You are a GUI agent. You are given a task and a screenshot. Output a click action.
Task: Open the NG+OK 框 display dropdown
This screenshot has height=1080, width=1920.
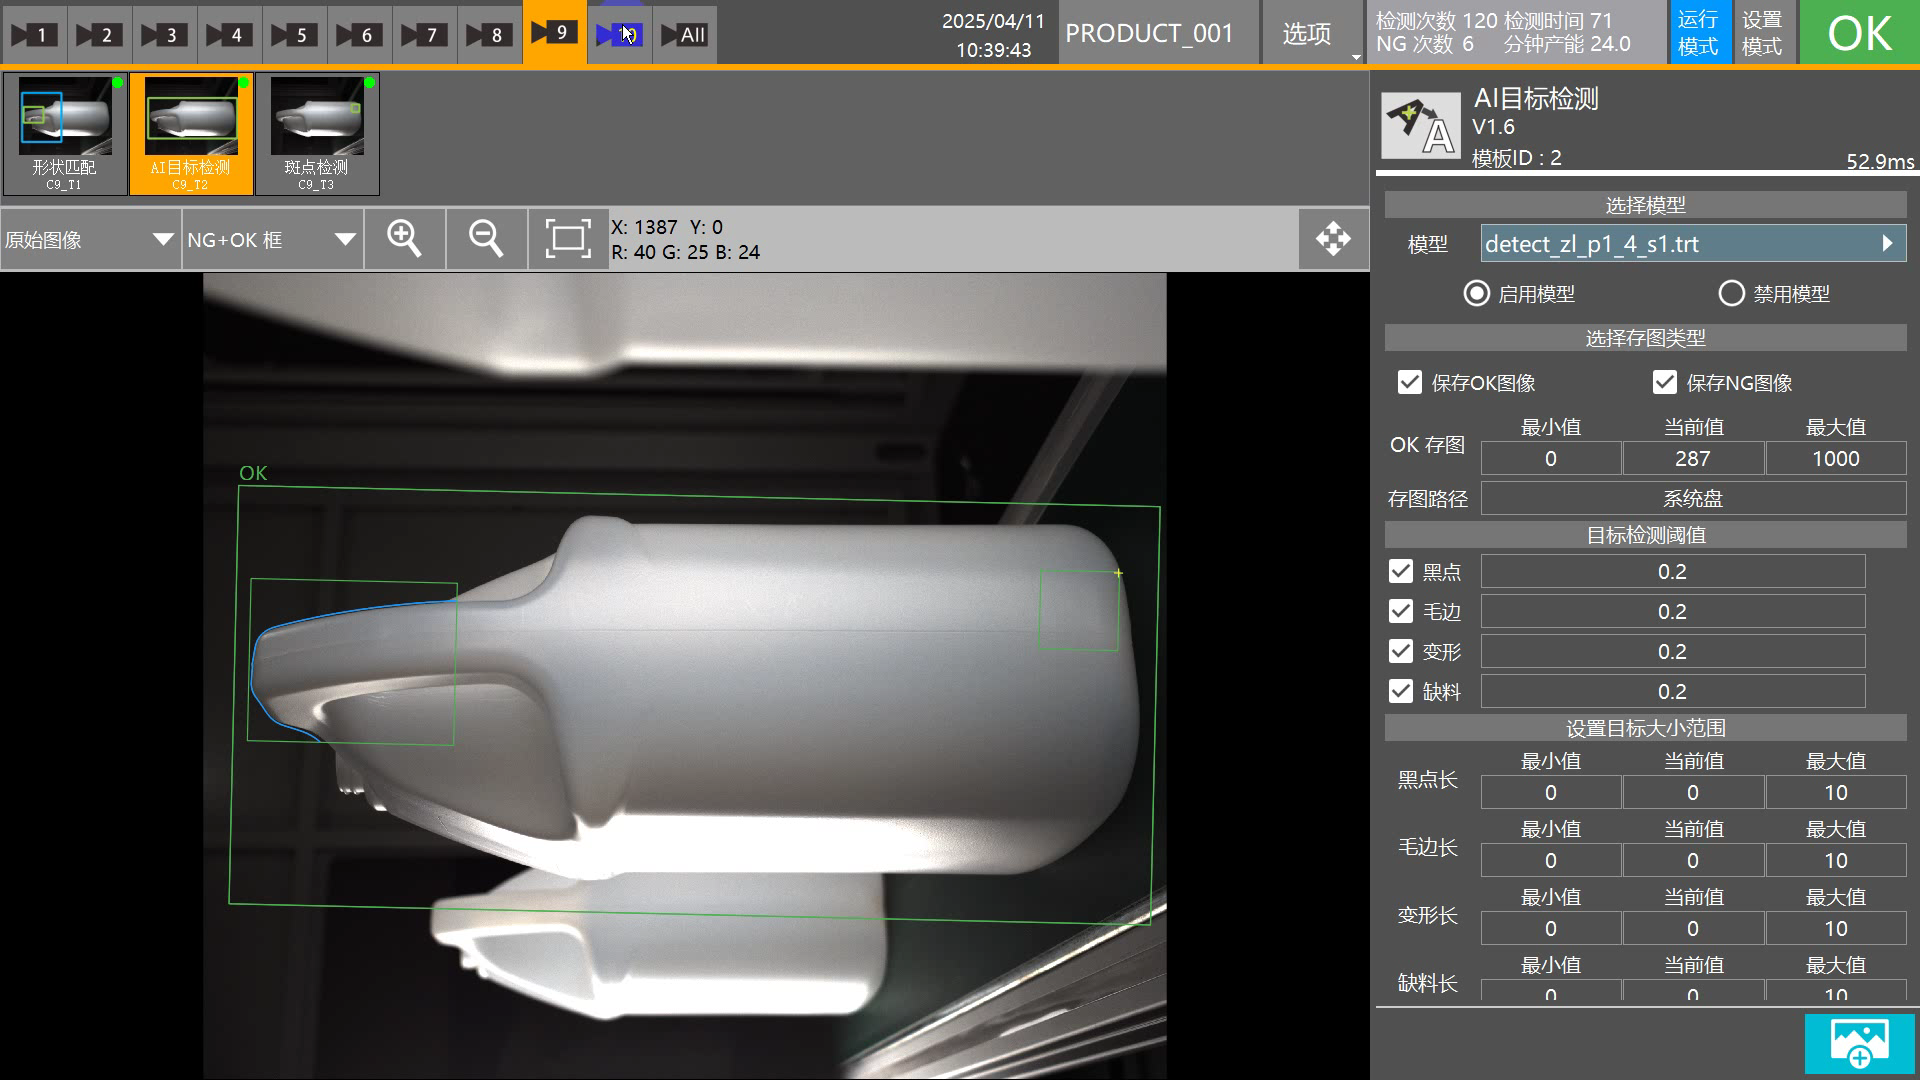tap(271, 240)
